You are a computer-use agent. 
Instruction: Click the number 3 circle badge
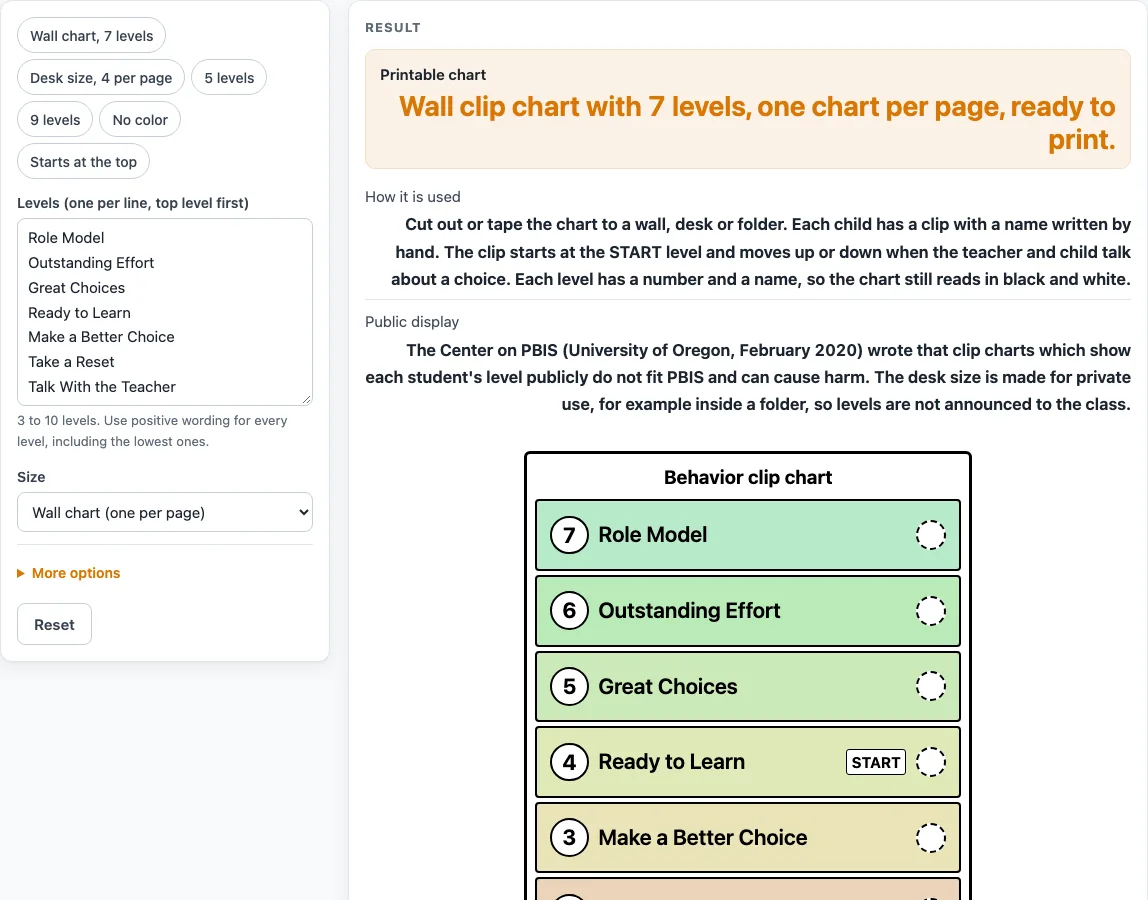click(x=569, y=838)
